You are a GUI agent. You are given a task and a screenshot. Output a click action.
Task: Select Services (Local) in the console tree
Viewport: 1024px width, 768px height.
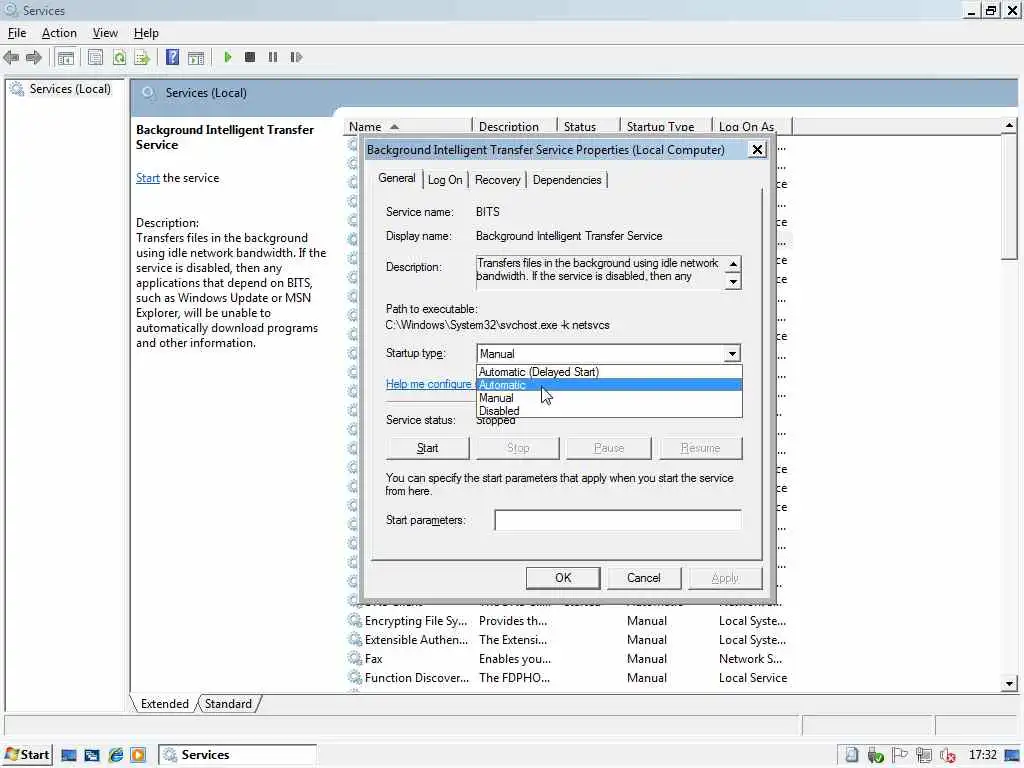tap(70, 89)
